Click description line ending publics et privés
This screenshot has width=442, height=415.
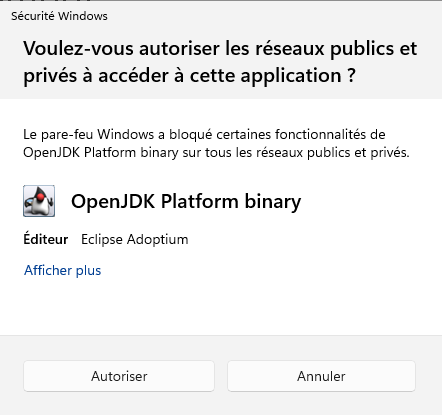click(216, 153)
